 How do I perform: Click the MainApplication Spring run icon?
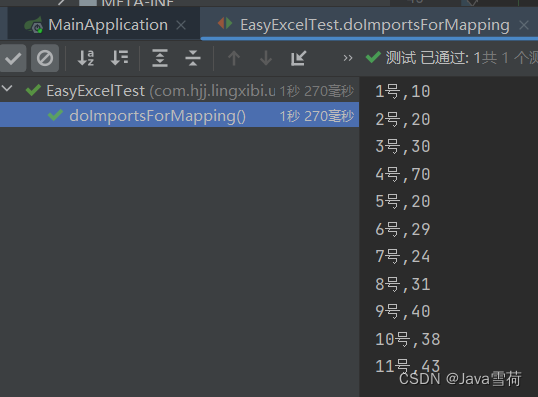(x=33, y=25)
